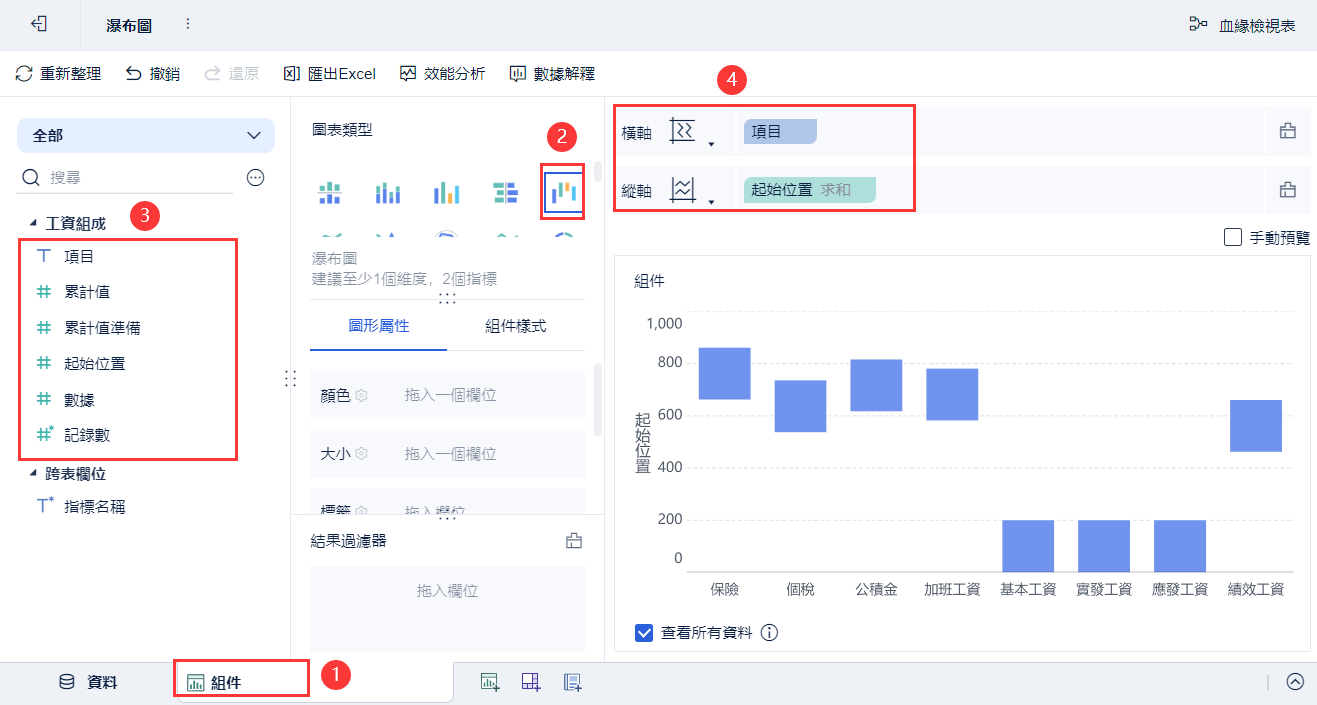Uncheck the 查看所有資料 checkbox
Screen dimensions: 1317x705
[x=644, y=633]
